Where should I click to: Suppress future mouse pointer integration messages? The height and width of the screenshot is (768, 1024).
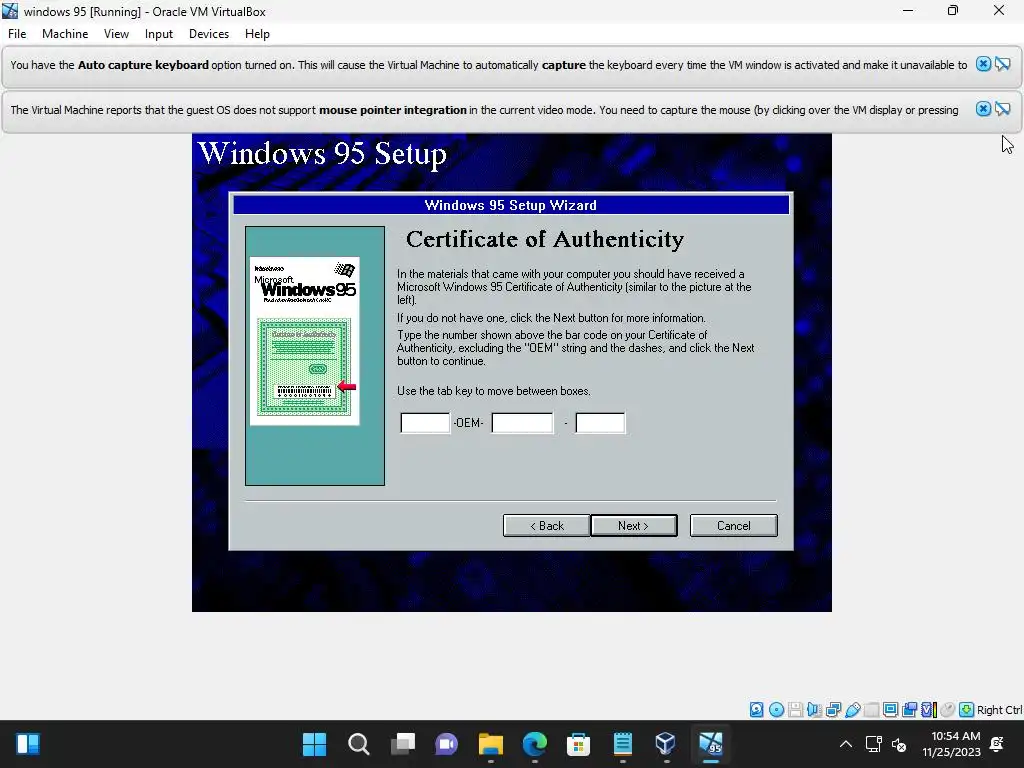tap(1002, 109)
